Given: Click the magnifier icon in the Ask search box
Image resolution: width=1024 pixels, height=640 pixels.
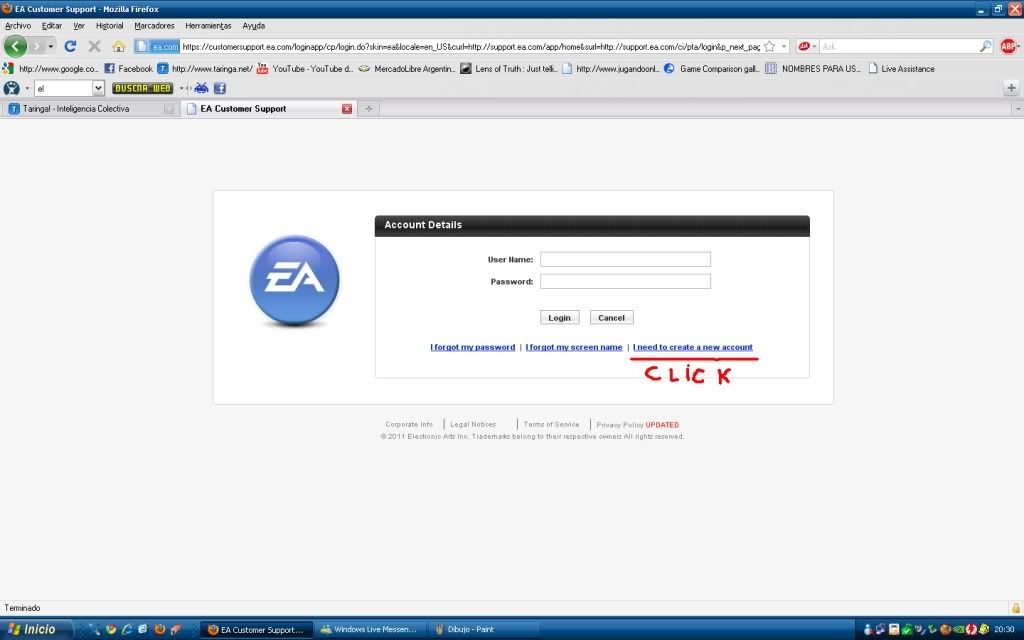Looking at the screenshot, I should (985, 46).
